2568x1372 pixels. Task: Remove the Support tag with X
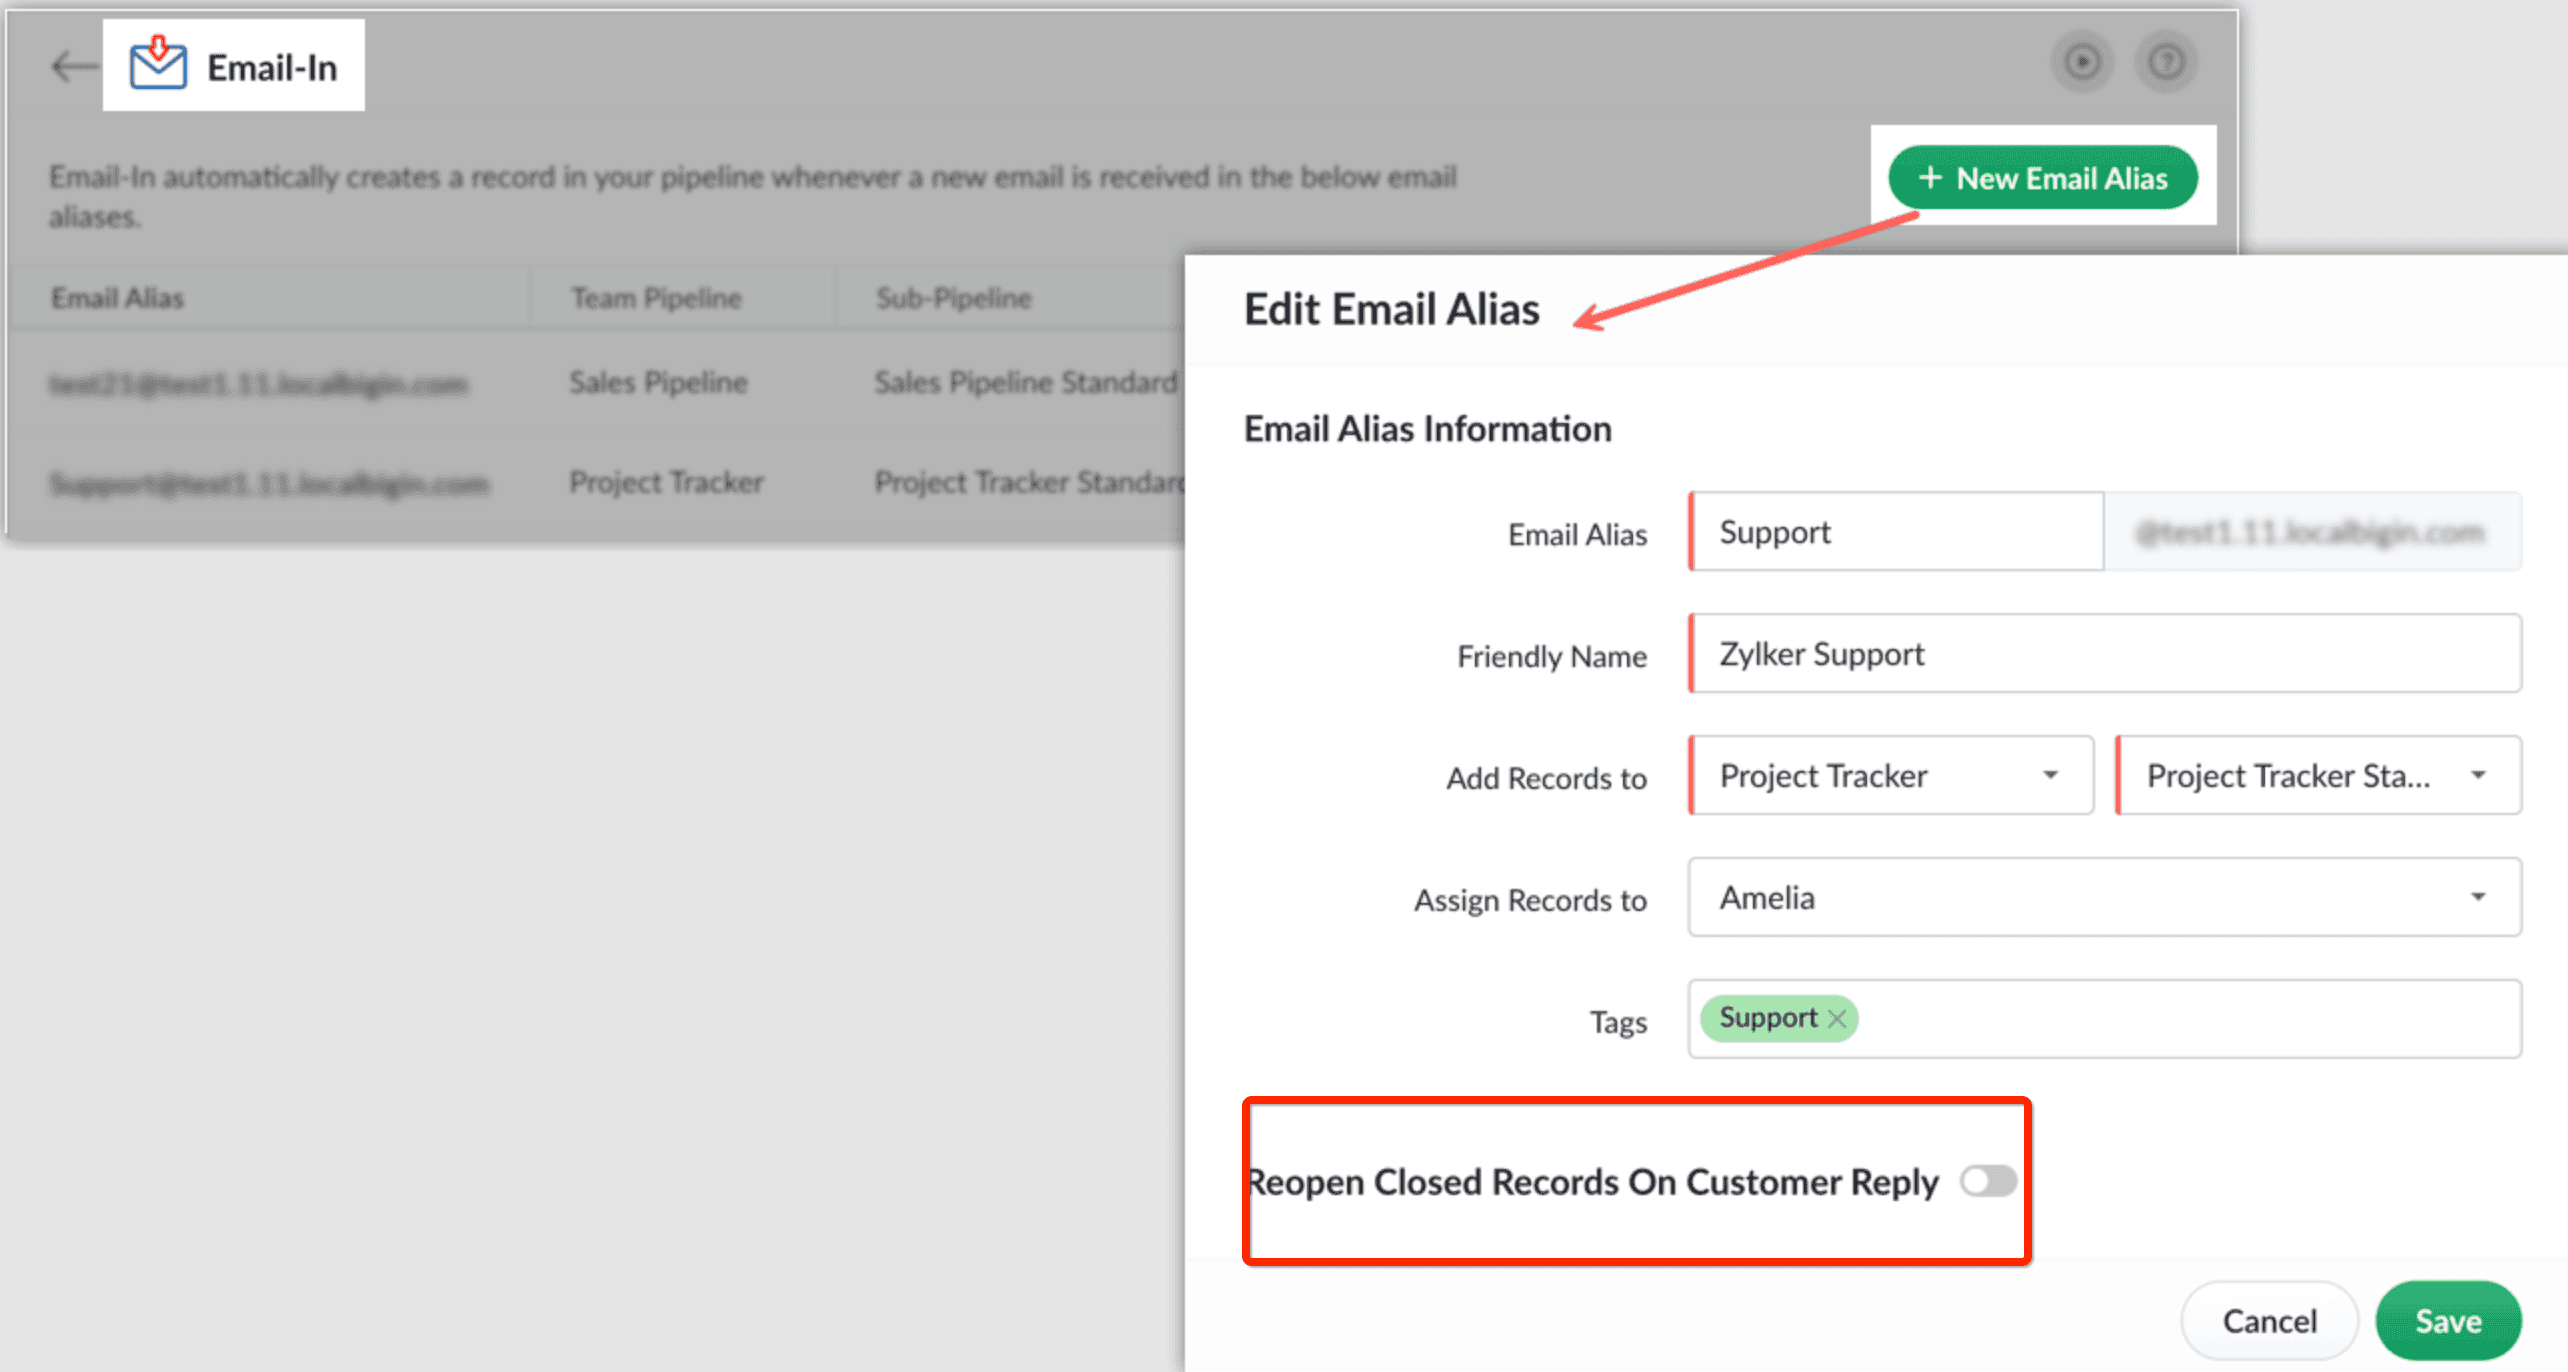(1837, 1019)
